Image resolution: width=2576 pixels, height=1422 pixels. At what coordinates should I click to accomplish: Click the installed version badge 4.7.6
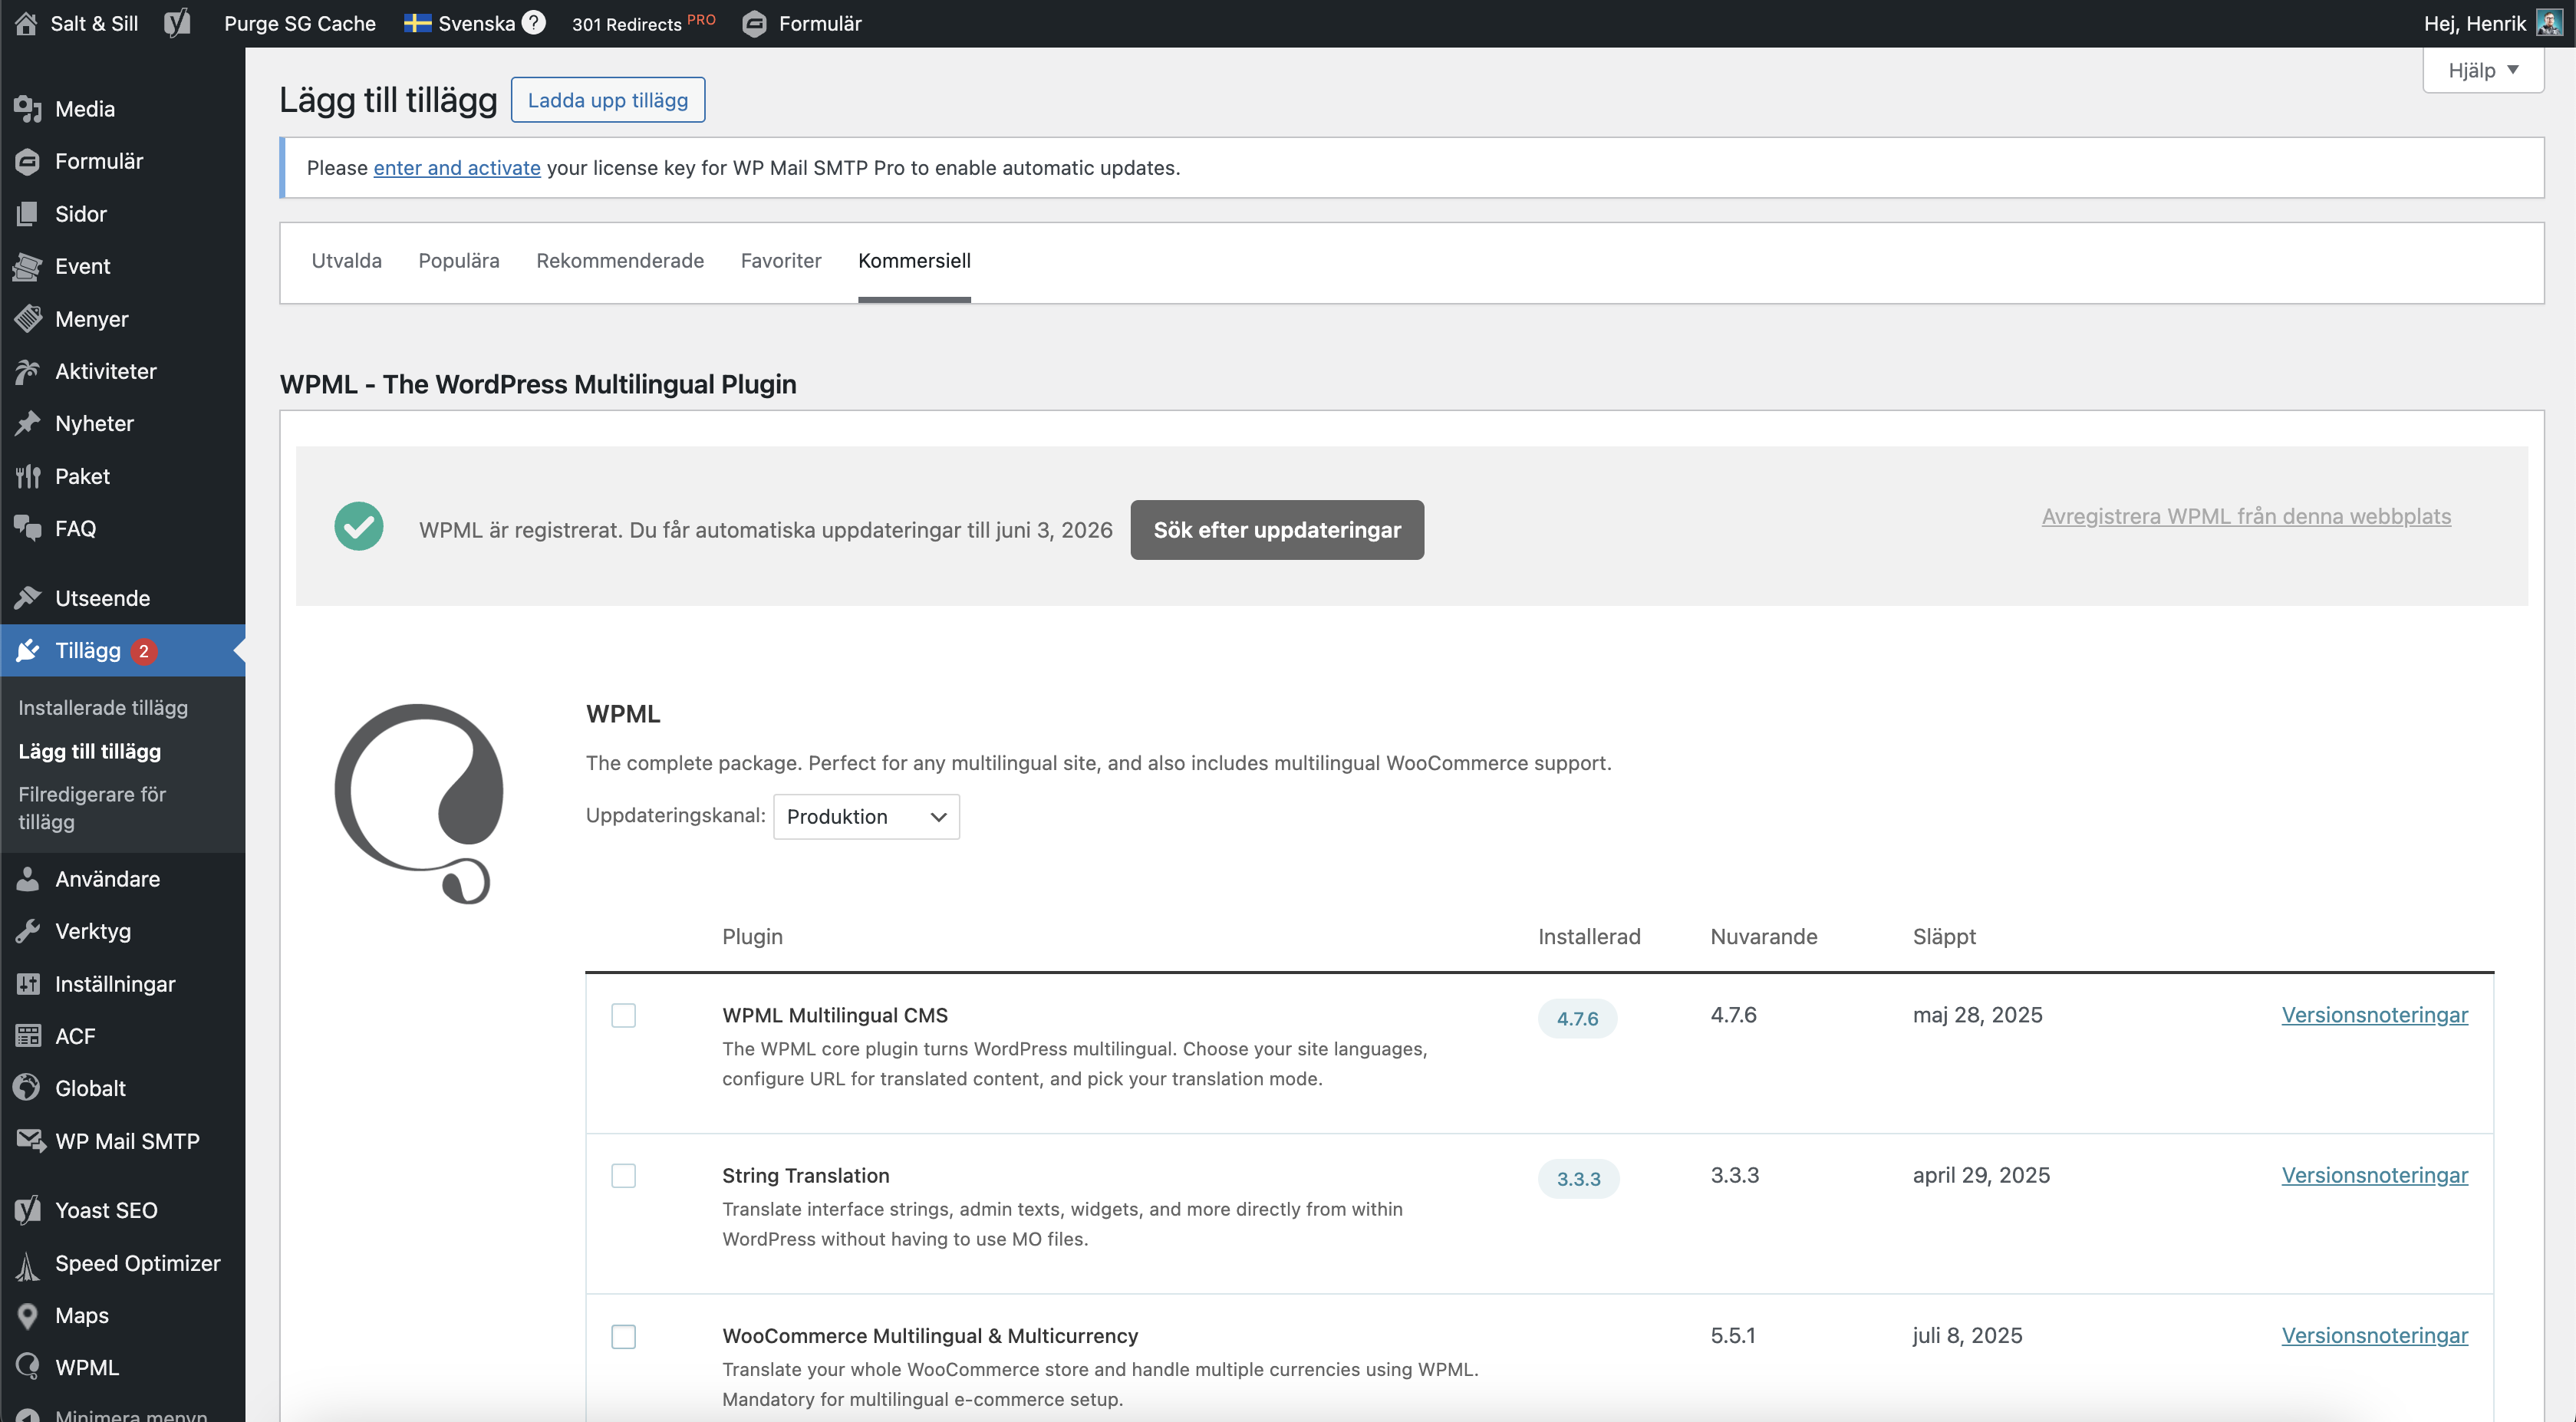click(x=1577, y=1018)
